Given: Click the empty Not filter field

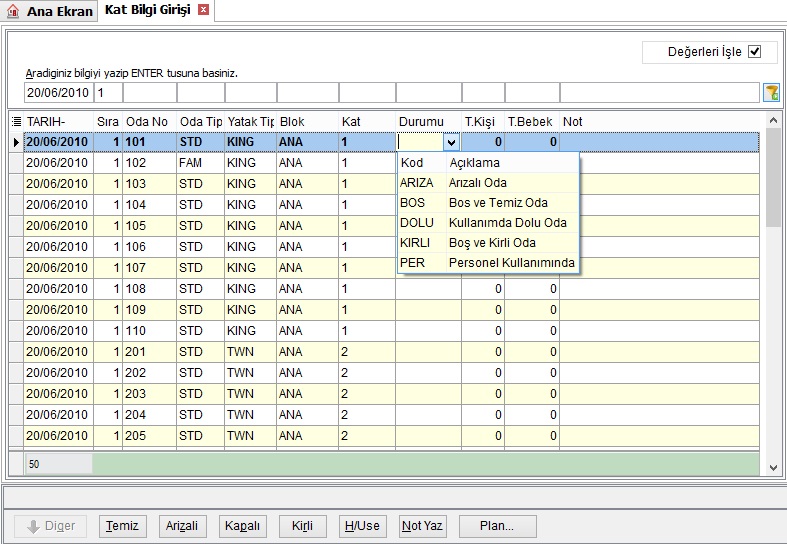Looking at the screenshot, I should pyautogui.click(x=660, y=93).
